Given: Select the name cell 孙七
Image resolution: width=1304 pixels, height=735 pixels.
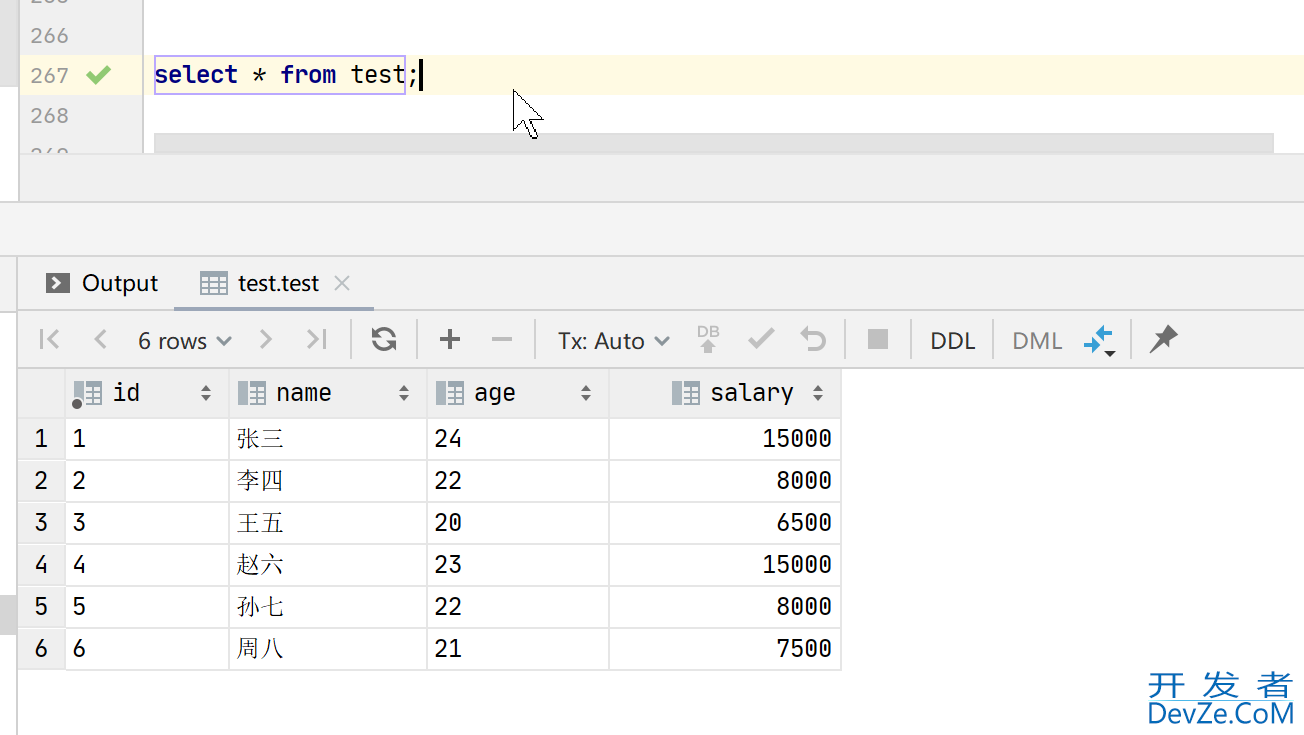Looking at the screenshot, I should point(328,606).
